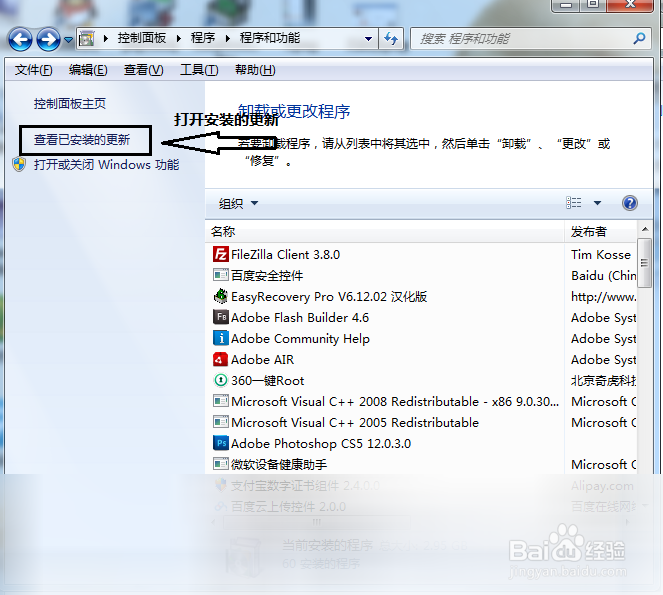Open the 帮助(H) menu
Image resolution: width=663 pixels, height=595 pixels.
click(x=255, y=70)
